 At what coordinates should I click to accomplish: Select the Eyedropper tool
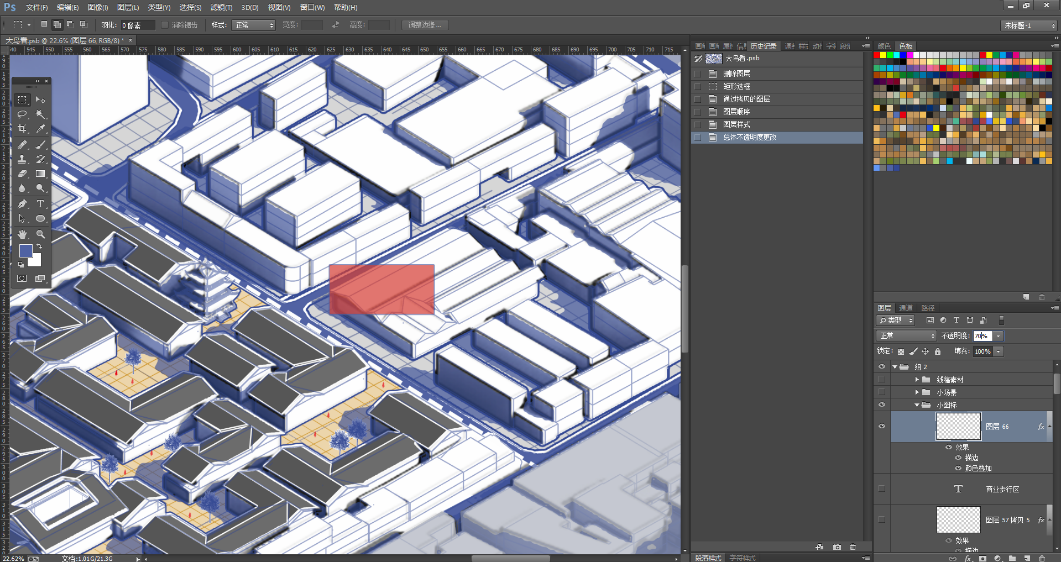(41, 130)
